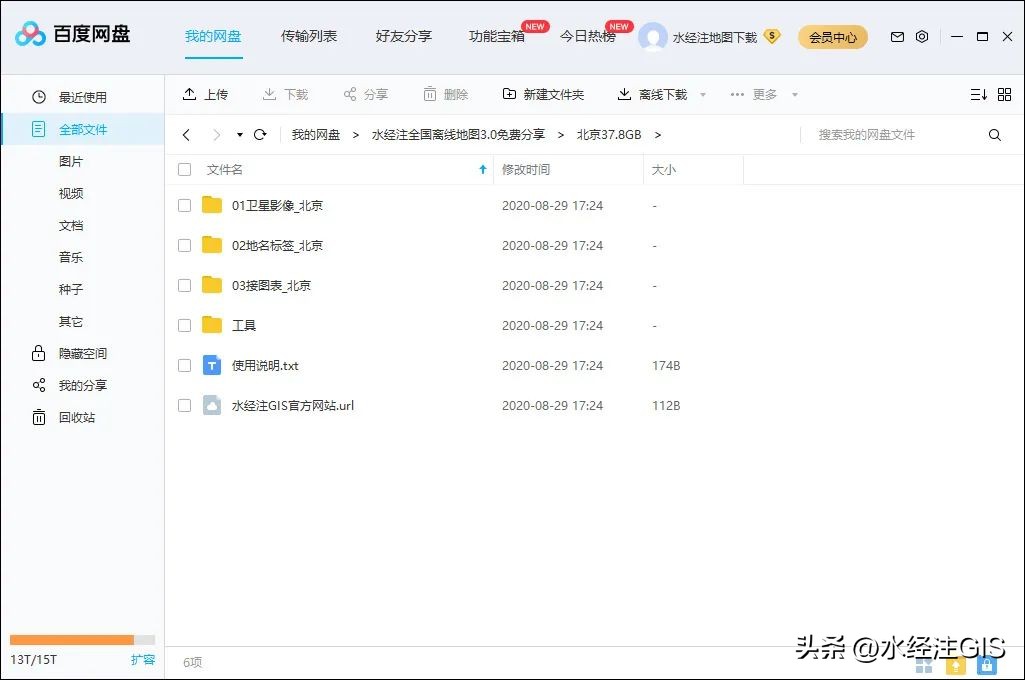
Task: Select the 01卫星影像_北京 folder checkbox
Action: (x=184, y=205)
